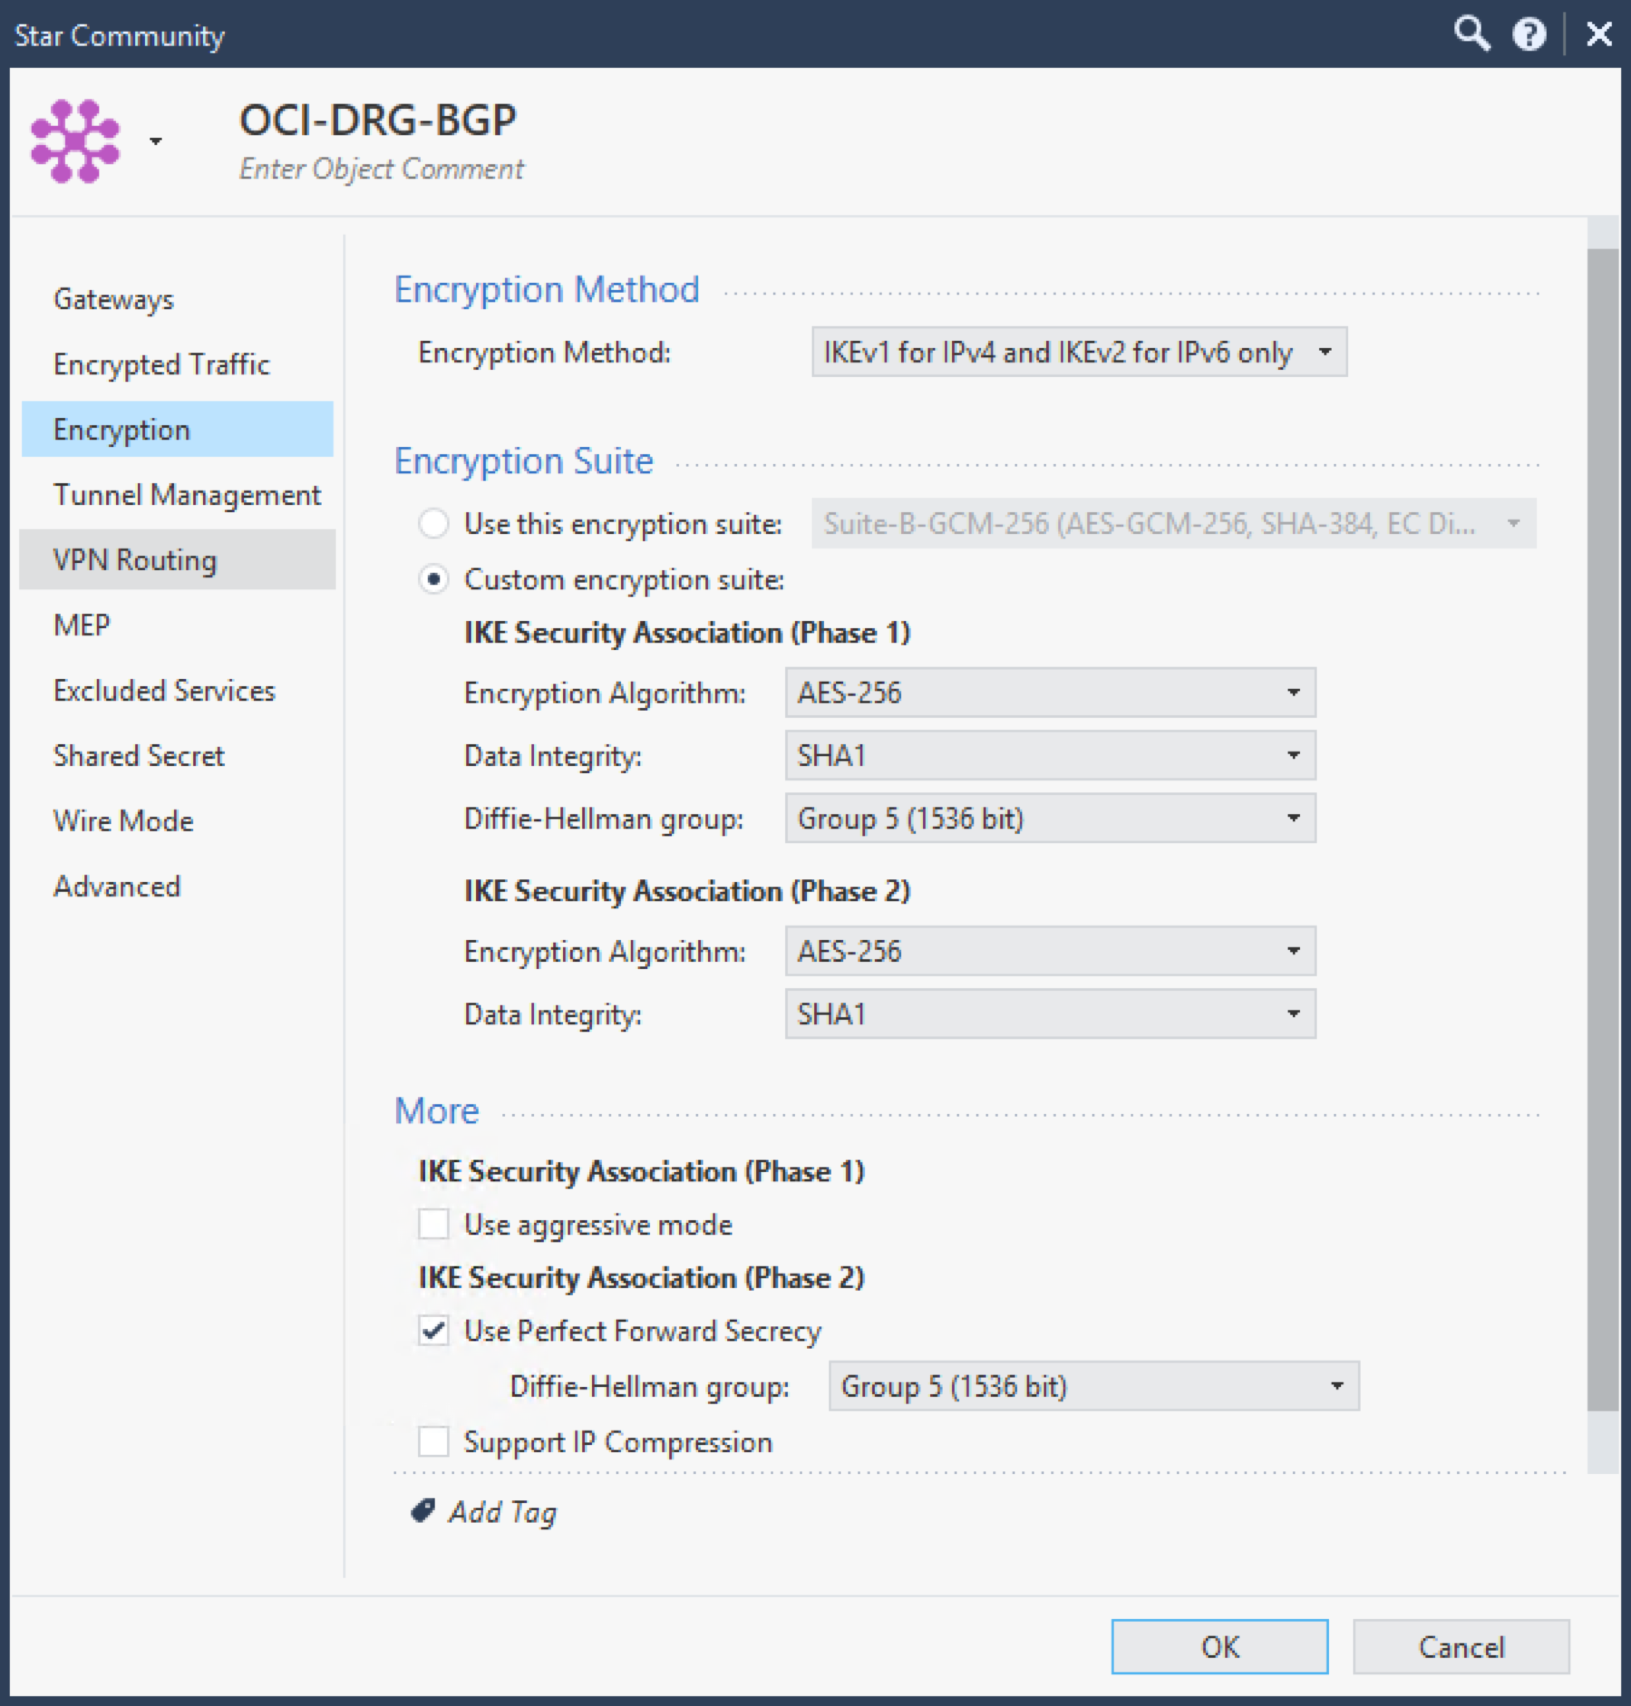Go to the Shared Secret section
Image resolution: width=1631 pixels, height=1706 pixels.
click(x=139, y=756)
